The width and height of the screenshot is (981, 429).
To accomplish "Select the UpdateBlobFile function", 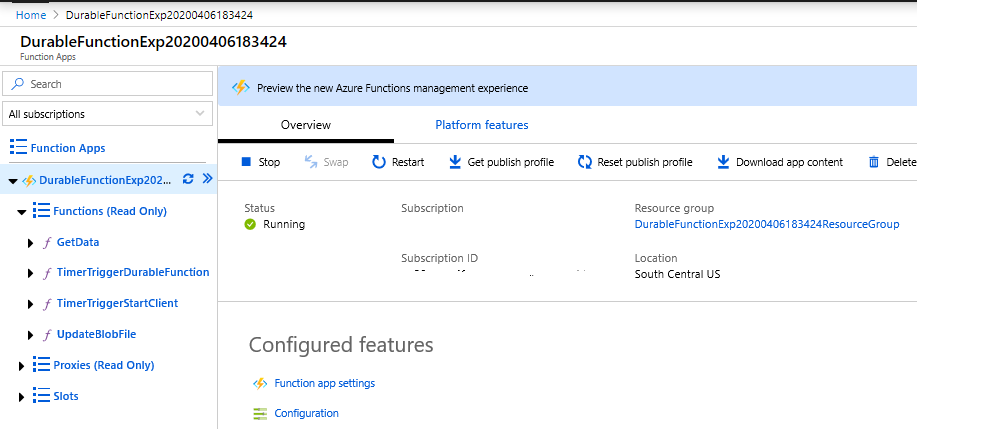I will click(x=96, y=334).
